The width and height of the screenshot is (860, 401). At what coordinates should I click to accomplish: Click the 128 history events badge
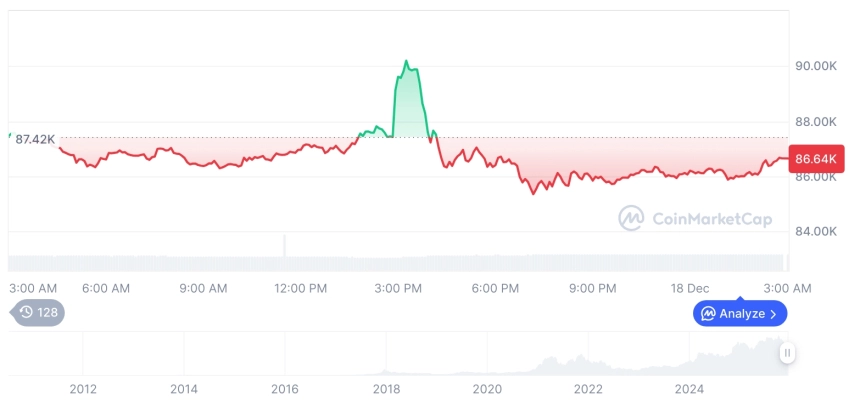tap(38, 313)
